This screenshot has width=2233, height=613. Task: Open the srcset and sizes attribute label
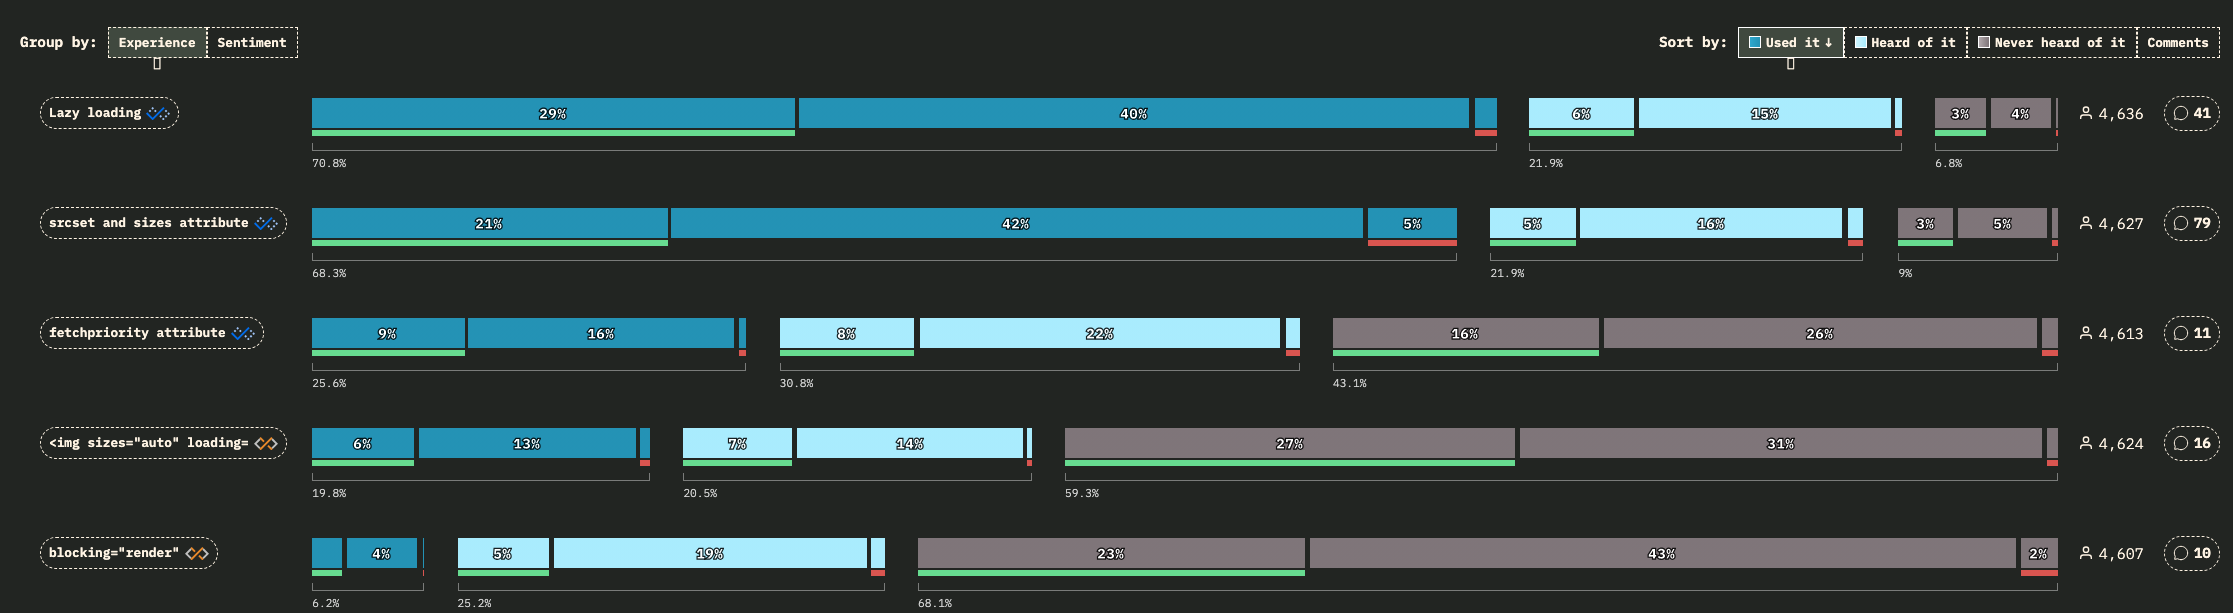click(x=148, y=223)
